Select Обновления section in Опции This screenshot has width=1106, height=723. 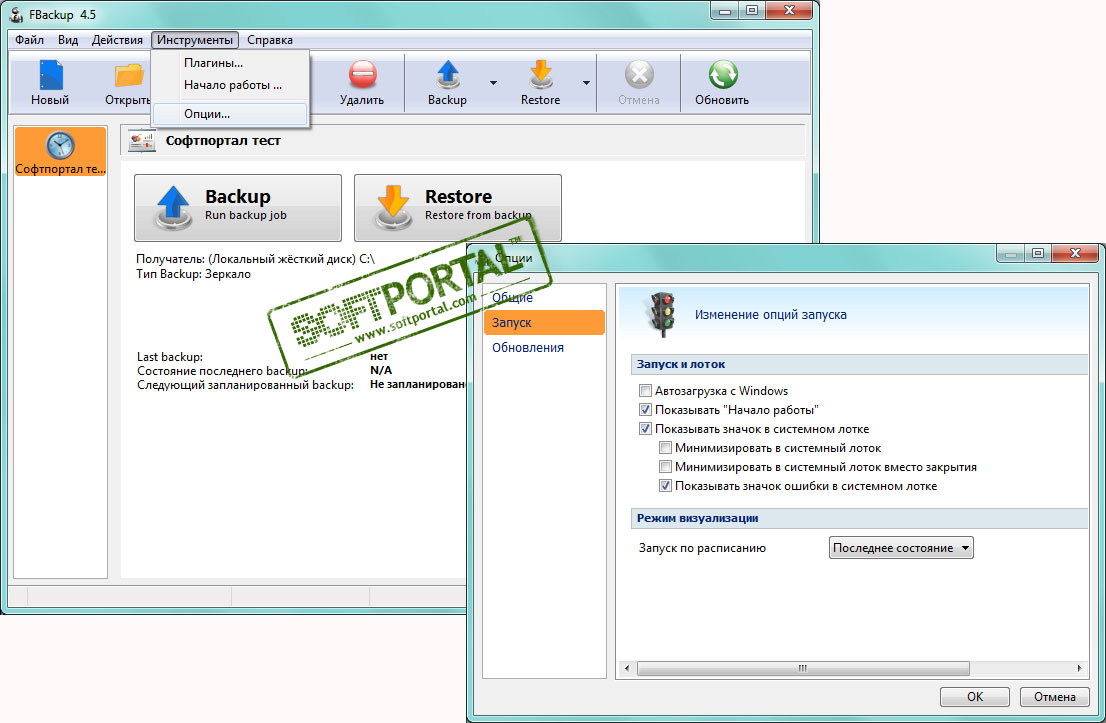(x=544, y=348)
